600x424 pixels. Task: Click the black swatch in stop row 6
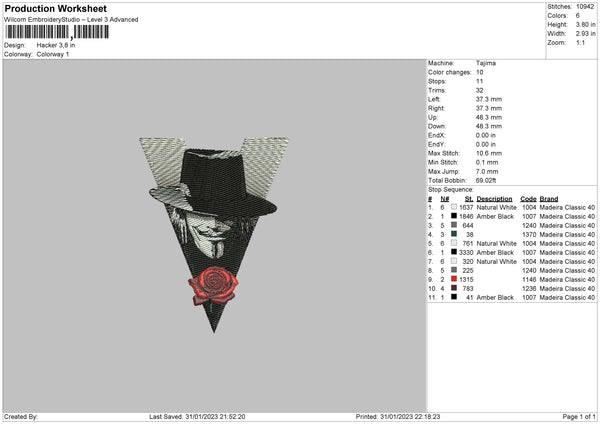(x=454, y=252)
